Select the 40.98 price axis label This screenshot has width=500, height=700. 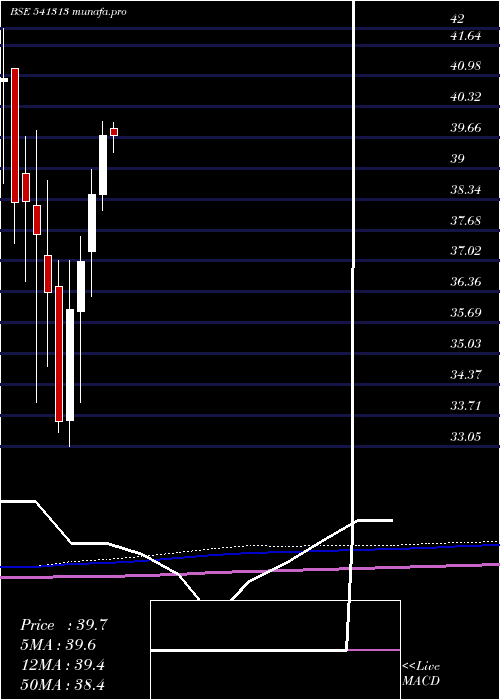466,66
